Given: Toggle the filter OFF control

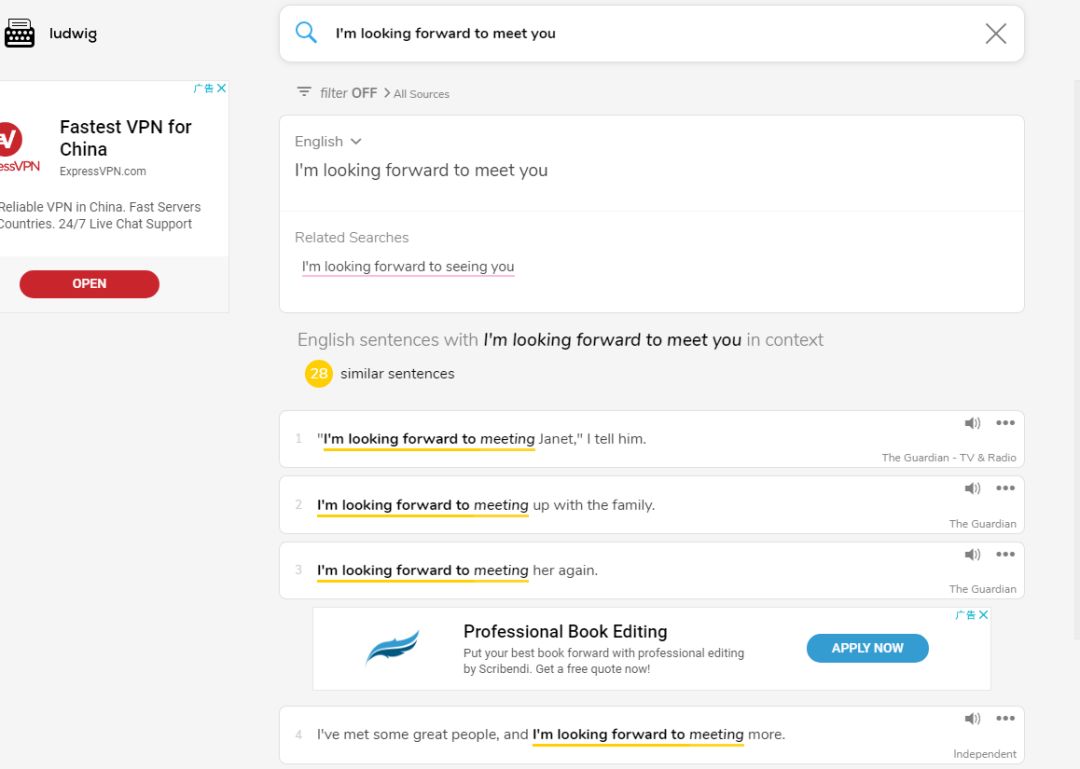Looking at the screenshot, I should (337, 93).
